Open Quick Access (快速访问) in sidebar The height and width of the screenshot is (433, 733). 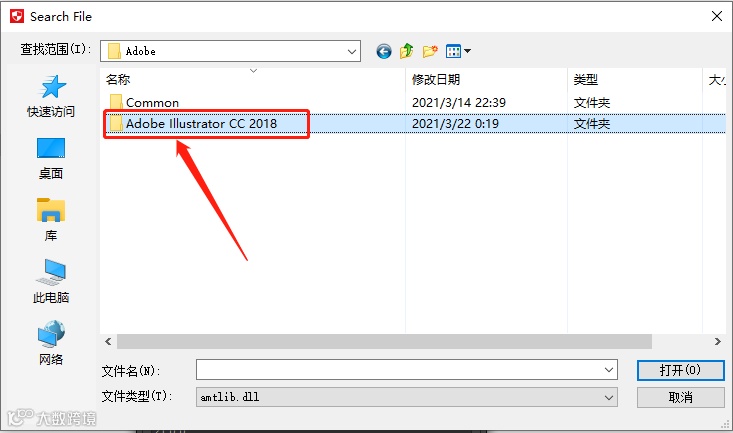50,96
